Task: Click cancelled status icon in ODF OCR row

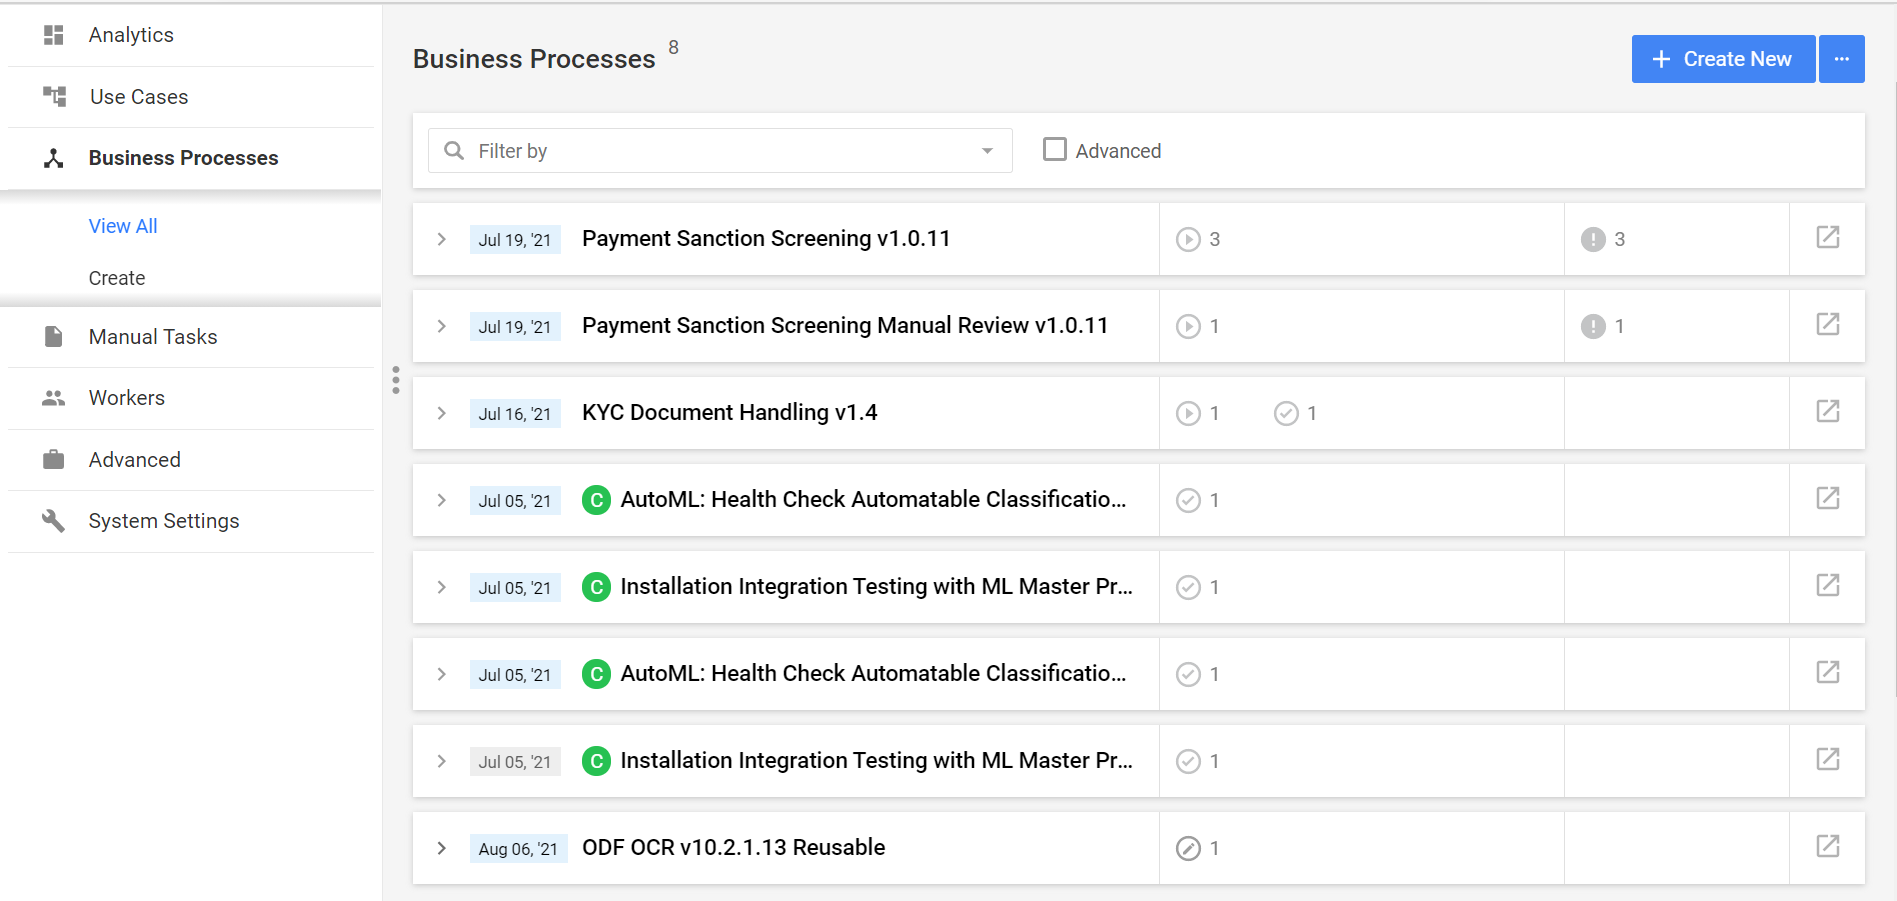Action: pyautogui.click(x=1188, y=848)
